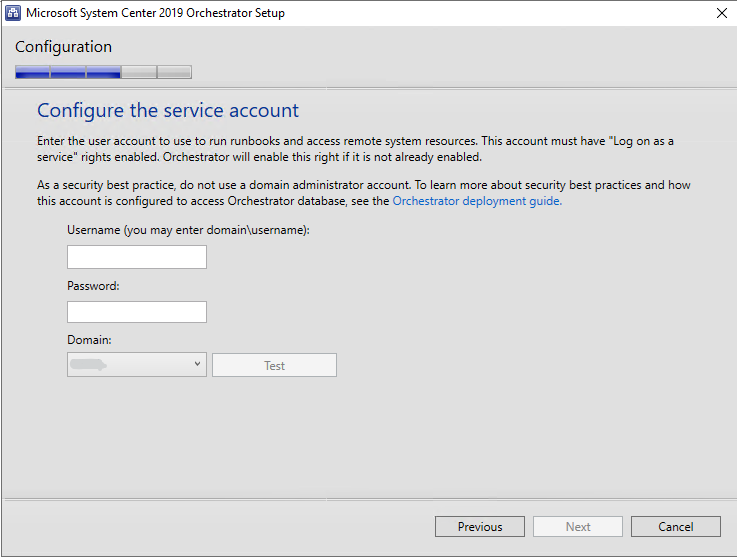
Task: Click the 'Configuration' step title
Action: pos(63,47)
